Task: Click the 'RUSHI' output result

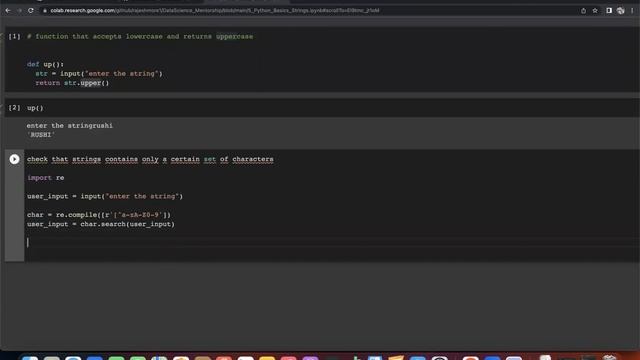Action: [x=41, y=135]
